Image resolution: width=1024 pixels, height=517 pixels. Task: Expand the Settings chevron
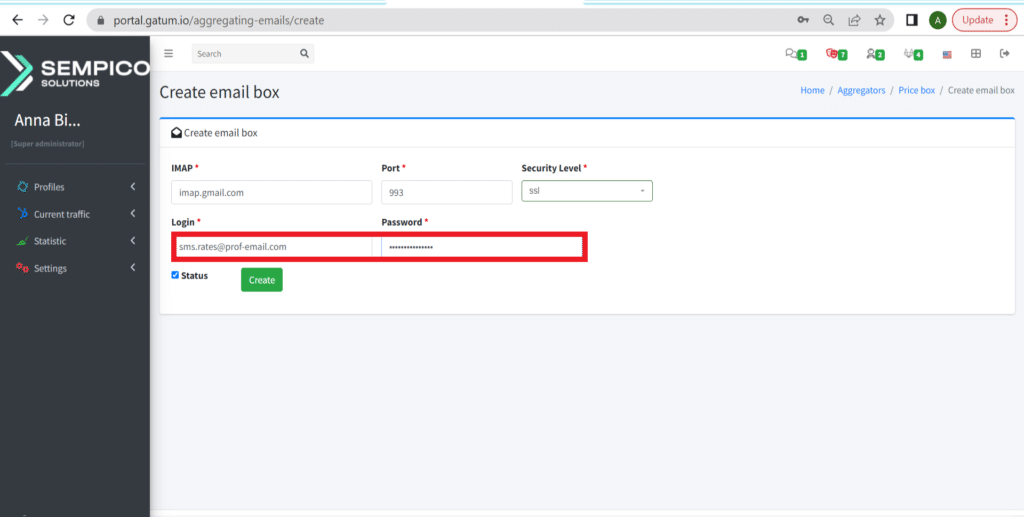tap(133, 268)
